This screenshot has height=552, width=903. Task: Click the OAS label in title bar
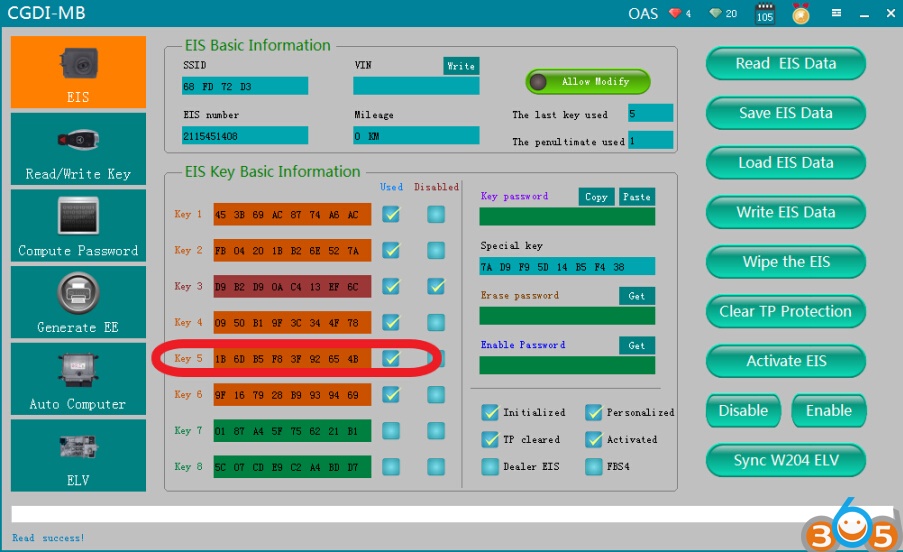click(643, 13)
